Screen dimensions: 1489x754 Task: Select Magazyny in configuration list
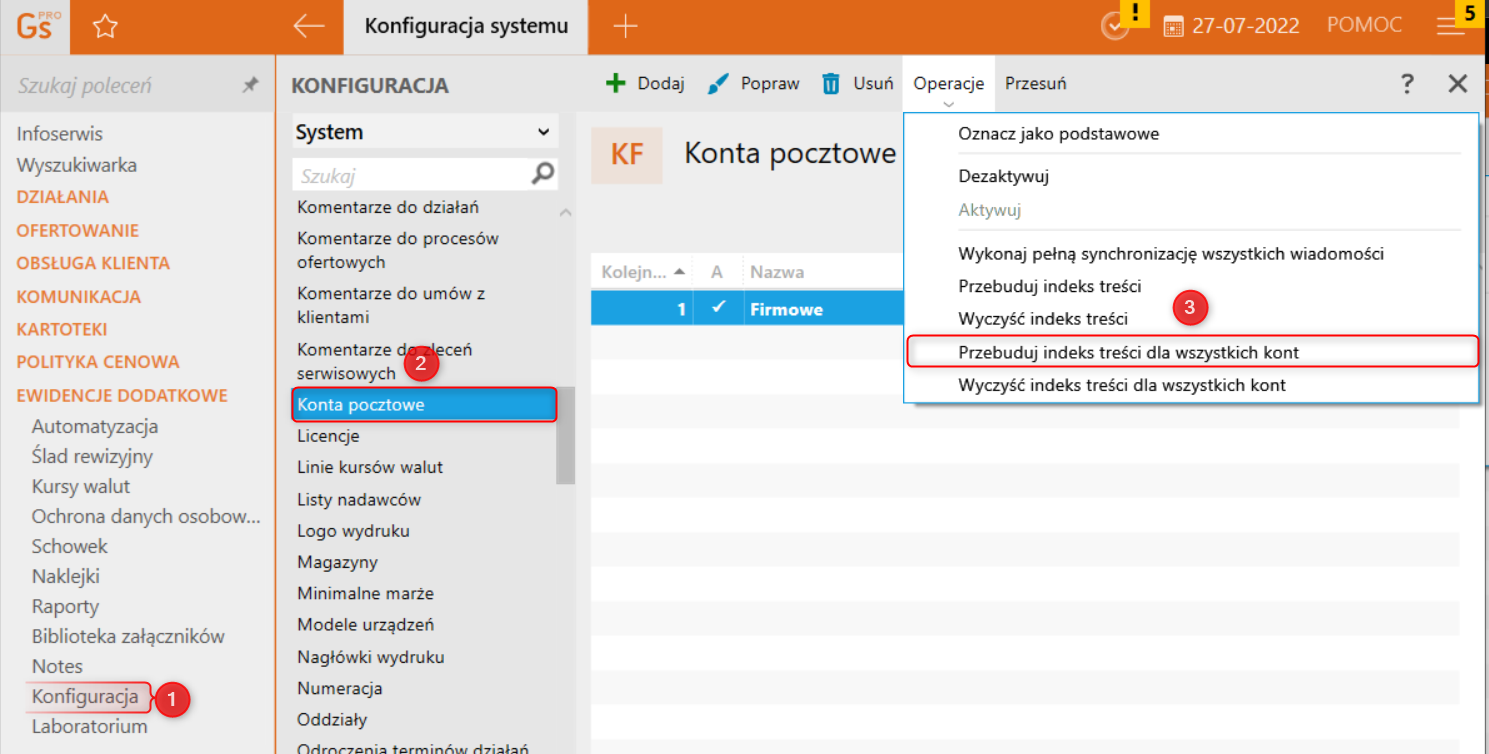pyautogui.click(x=337, y=562)
